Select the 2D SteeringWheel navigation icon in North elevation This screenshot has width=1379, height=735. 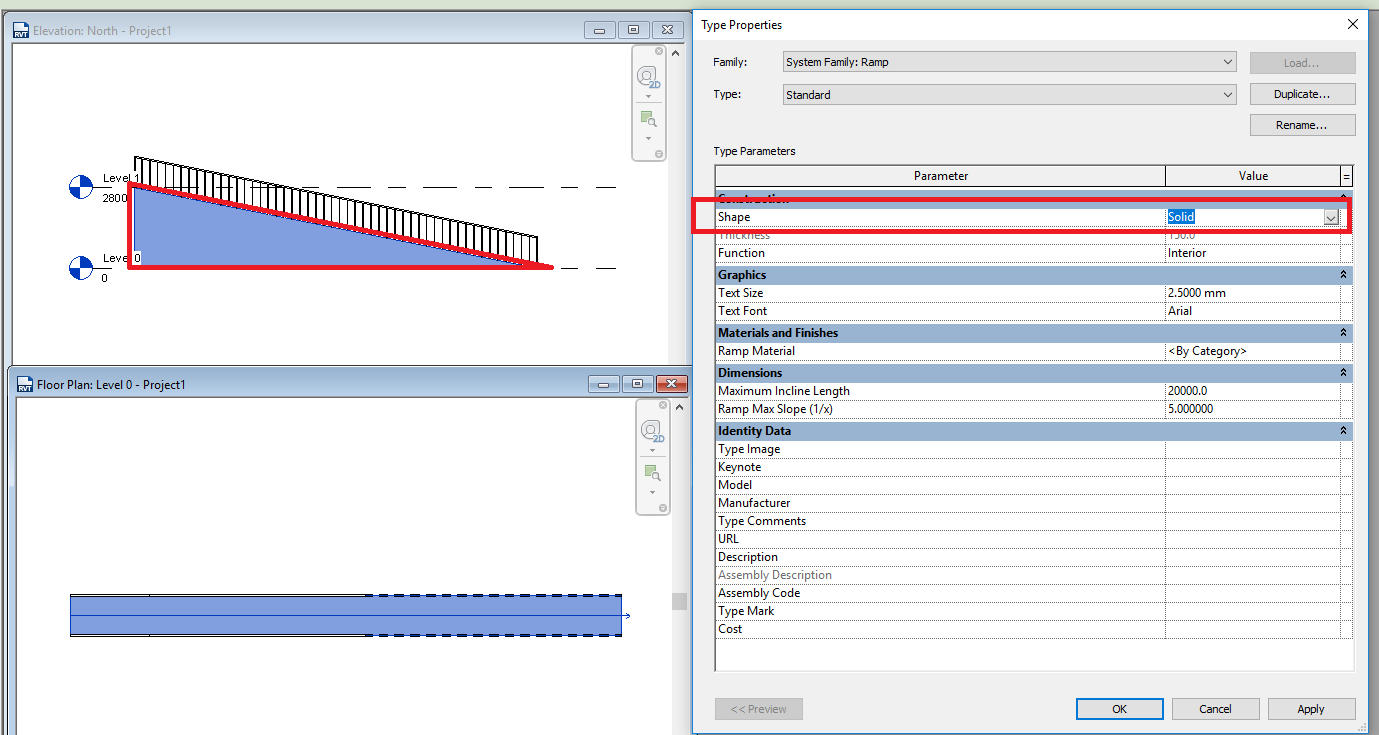[x=647, y=77]
